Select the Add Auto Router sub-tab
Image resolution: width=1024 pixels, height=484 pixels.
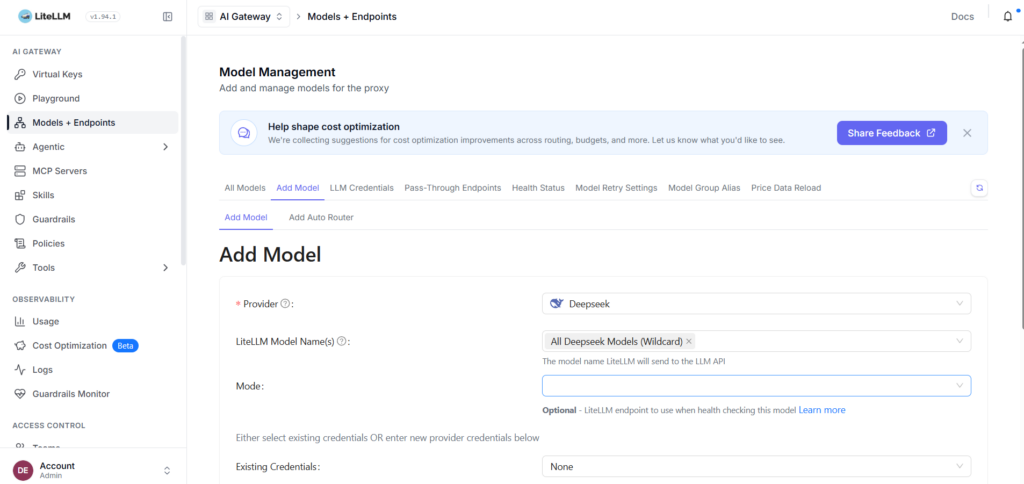click(321, 218)
